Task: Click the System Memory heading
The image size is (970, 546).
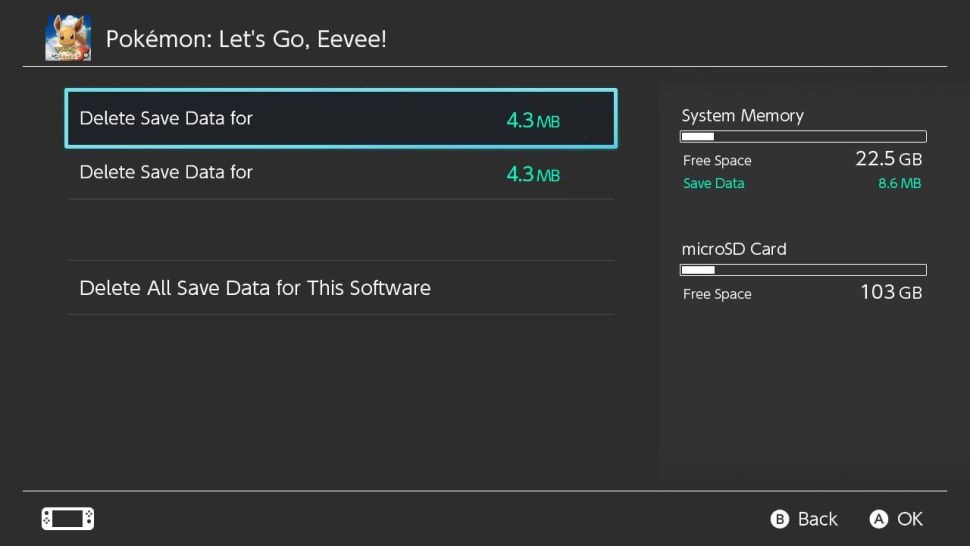Action: click(x=742, y=116)
